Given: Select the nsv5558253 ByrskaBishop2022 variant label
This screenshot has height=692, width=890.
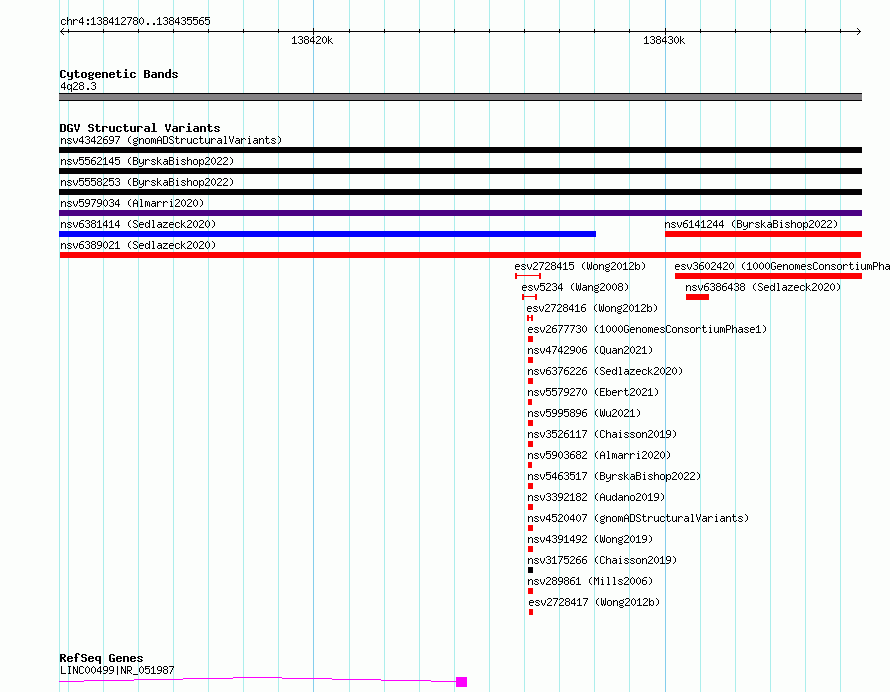Looking at the screenshot, I should click(x=147, y=182).
